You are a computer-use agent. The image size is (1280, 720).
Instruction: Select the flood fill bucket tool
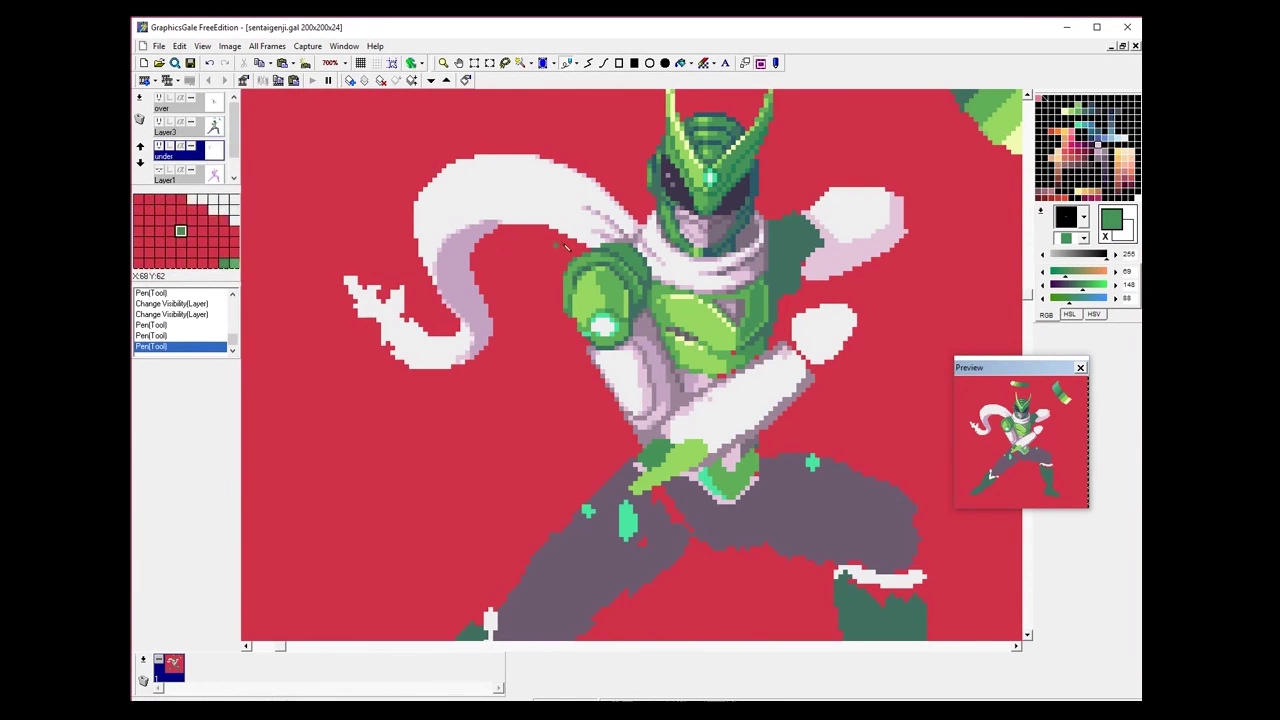coord(680,63)
